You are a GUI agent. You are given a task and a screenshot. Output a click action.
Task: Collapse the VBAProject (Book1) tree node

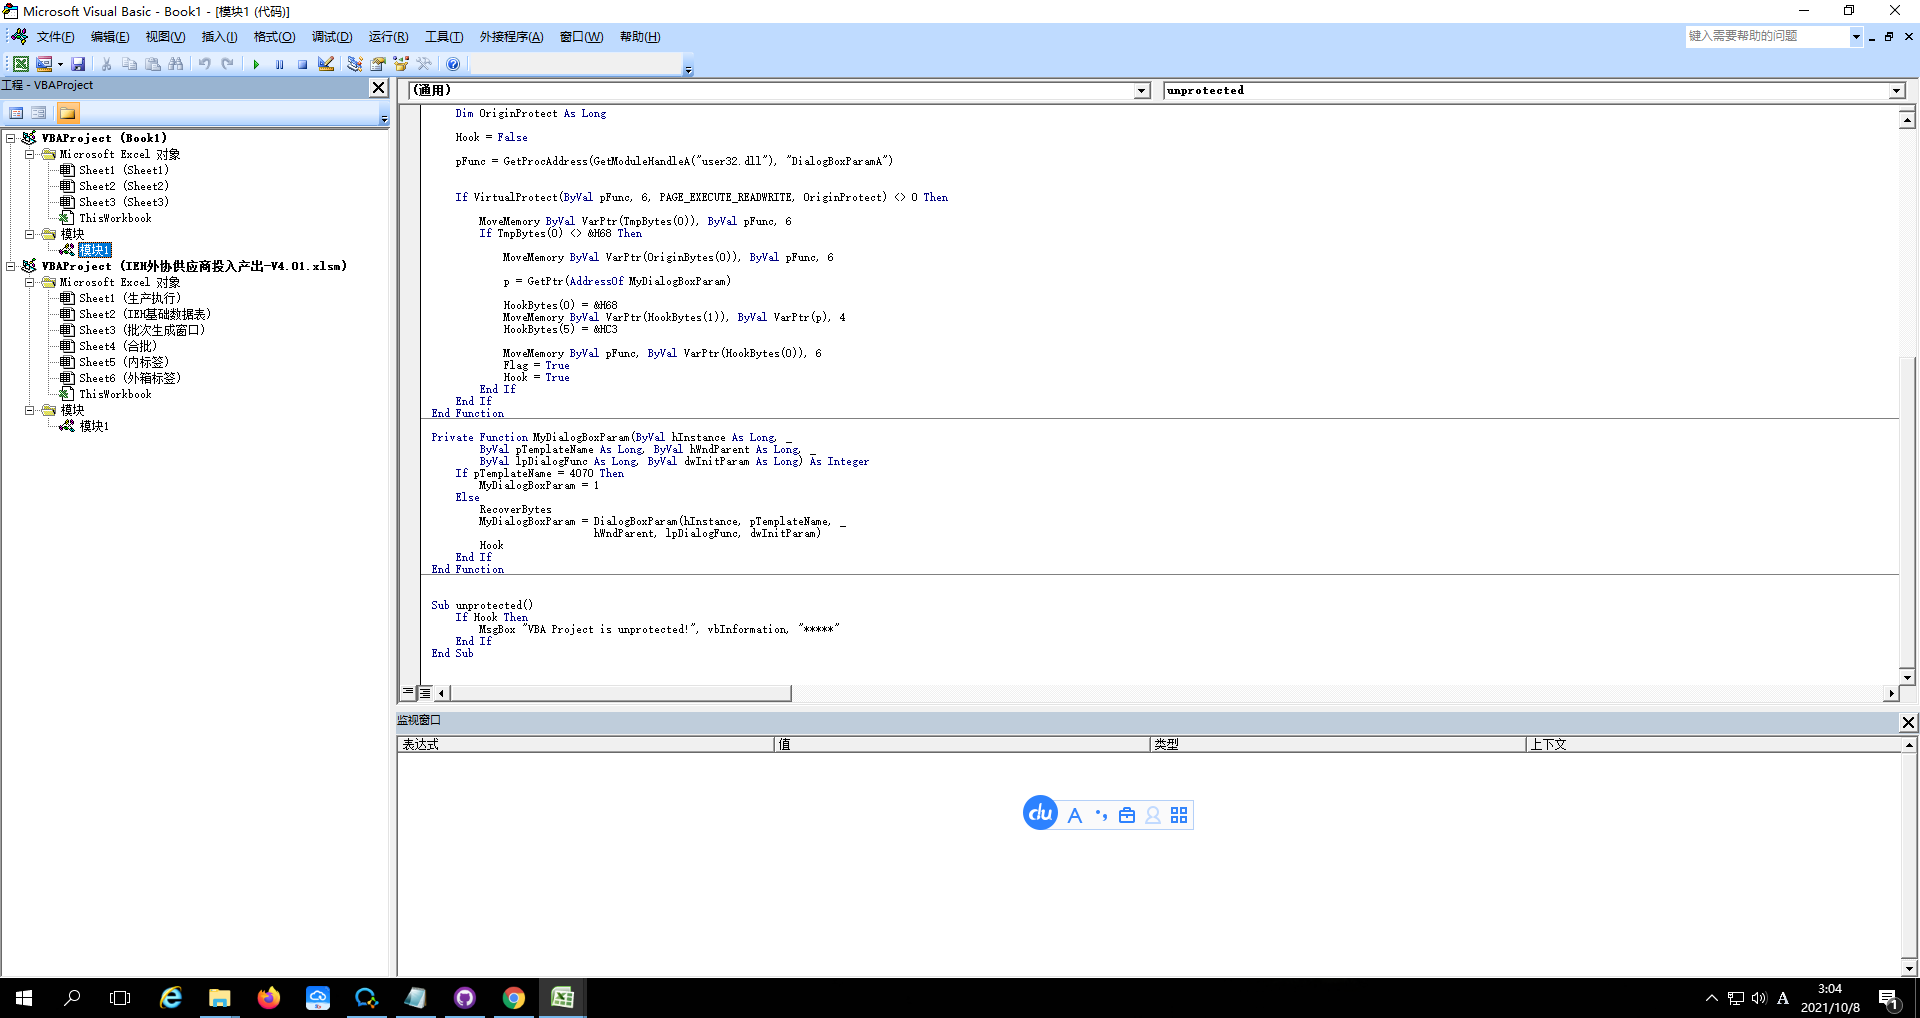pyautogui.click(x=11, y=138)
